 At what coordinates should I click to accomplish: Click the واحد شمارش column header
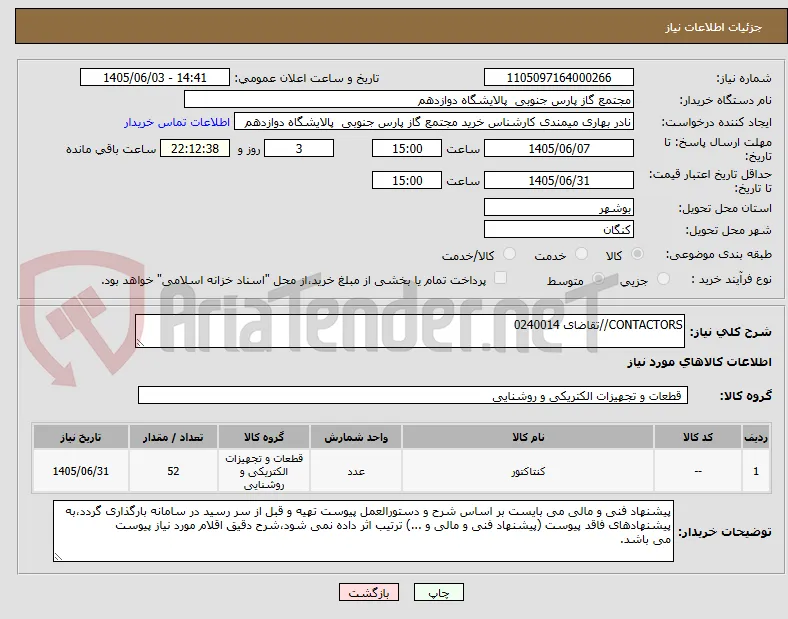(356, 437)
